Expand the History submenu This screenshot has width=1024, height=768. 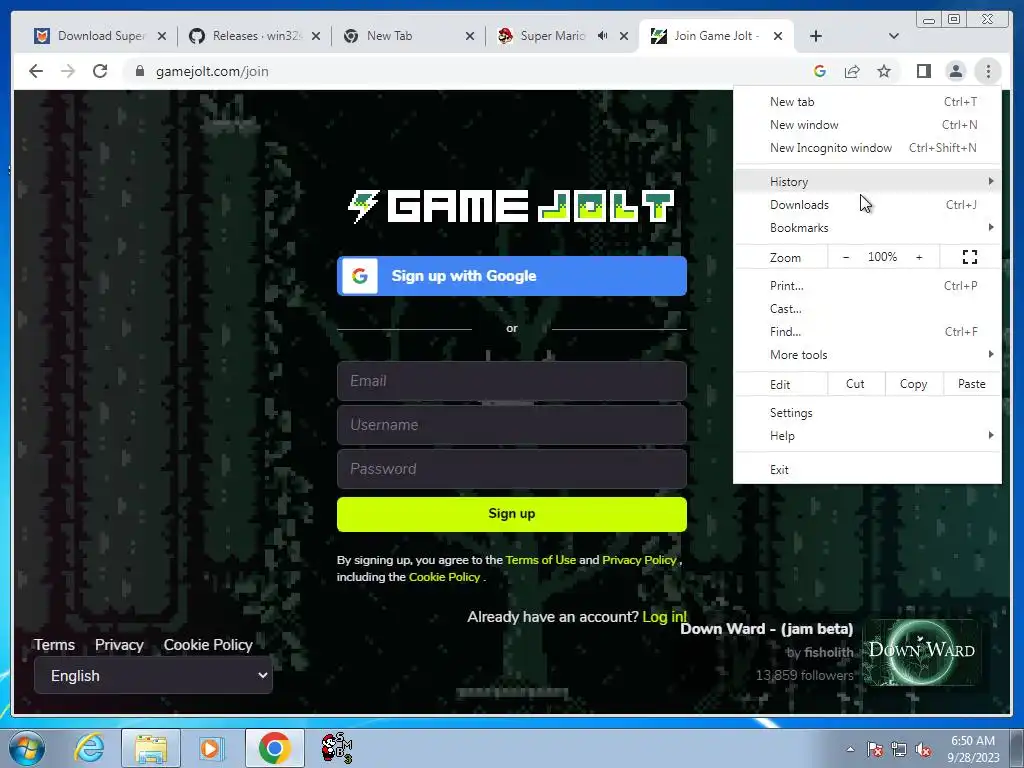pyautogui.click(x=867, y=182)
